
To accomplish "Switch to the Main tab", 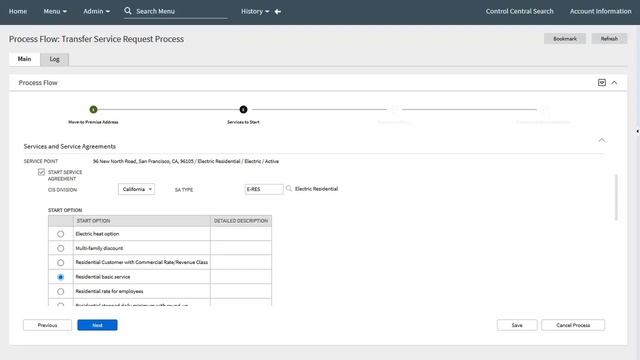I will (x=24, y=59).
